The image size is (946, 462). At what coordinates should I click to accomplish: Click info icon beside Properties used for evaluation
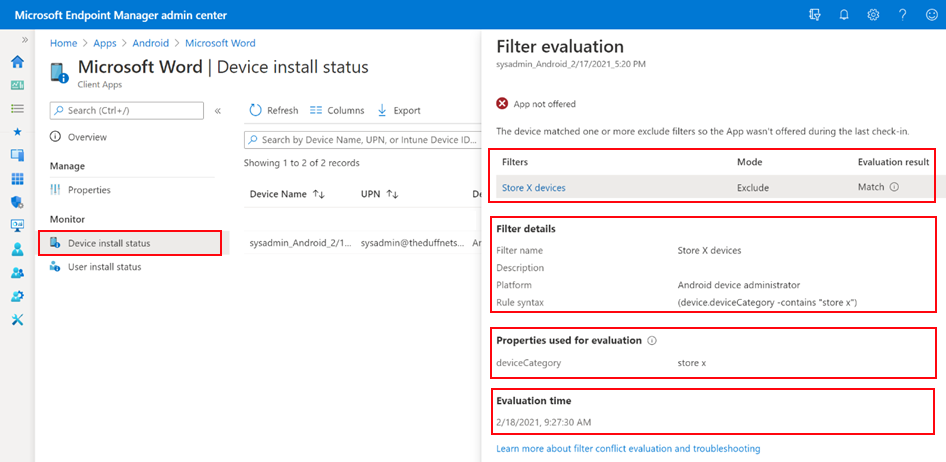tap(652, 341)
